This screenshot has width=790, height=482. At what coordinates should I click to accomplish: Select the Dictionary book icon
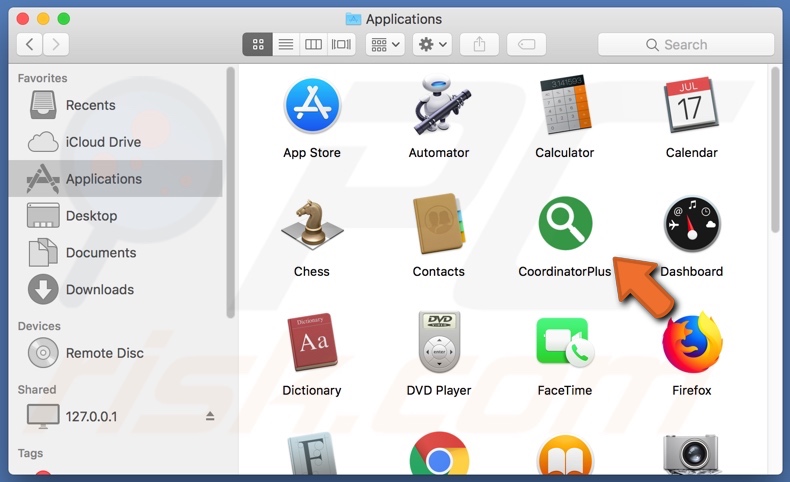pos(312,342)
